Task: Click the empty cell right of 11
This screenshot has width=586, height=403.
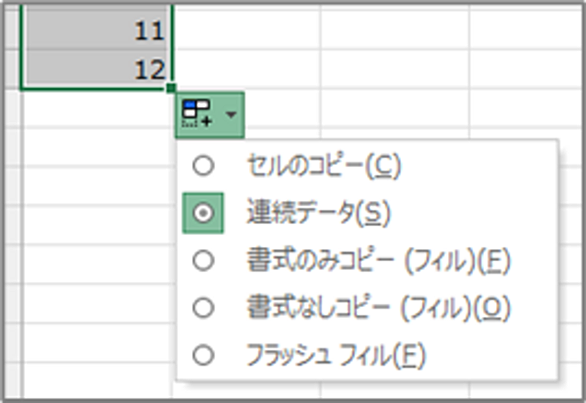Action: click(x=247, y=28)
